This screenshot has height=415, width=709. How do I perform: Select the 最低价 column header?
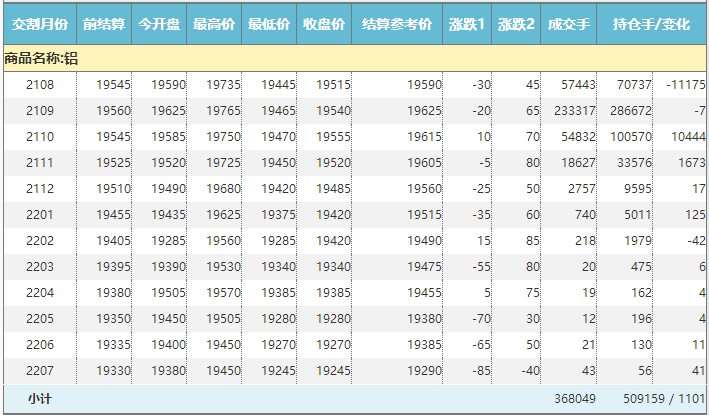(269, 23)
